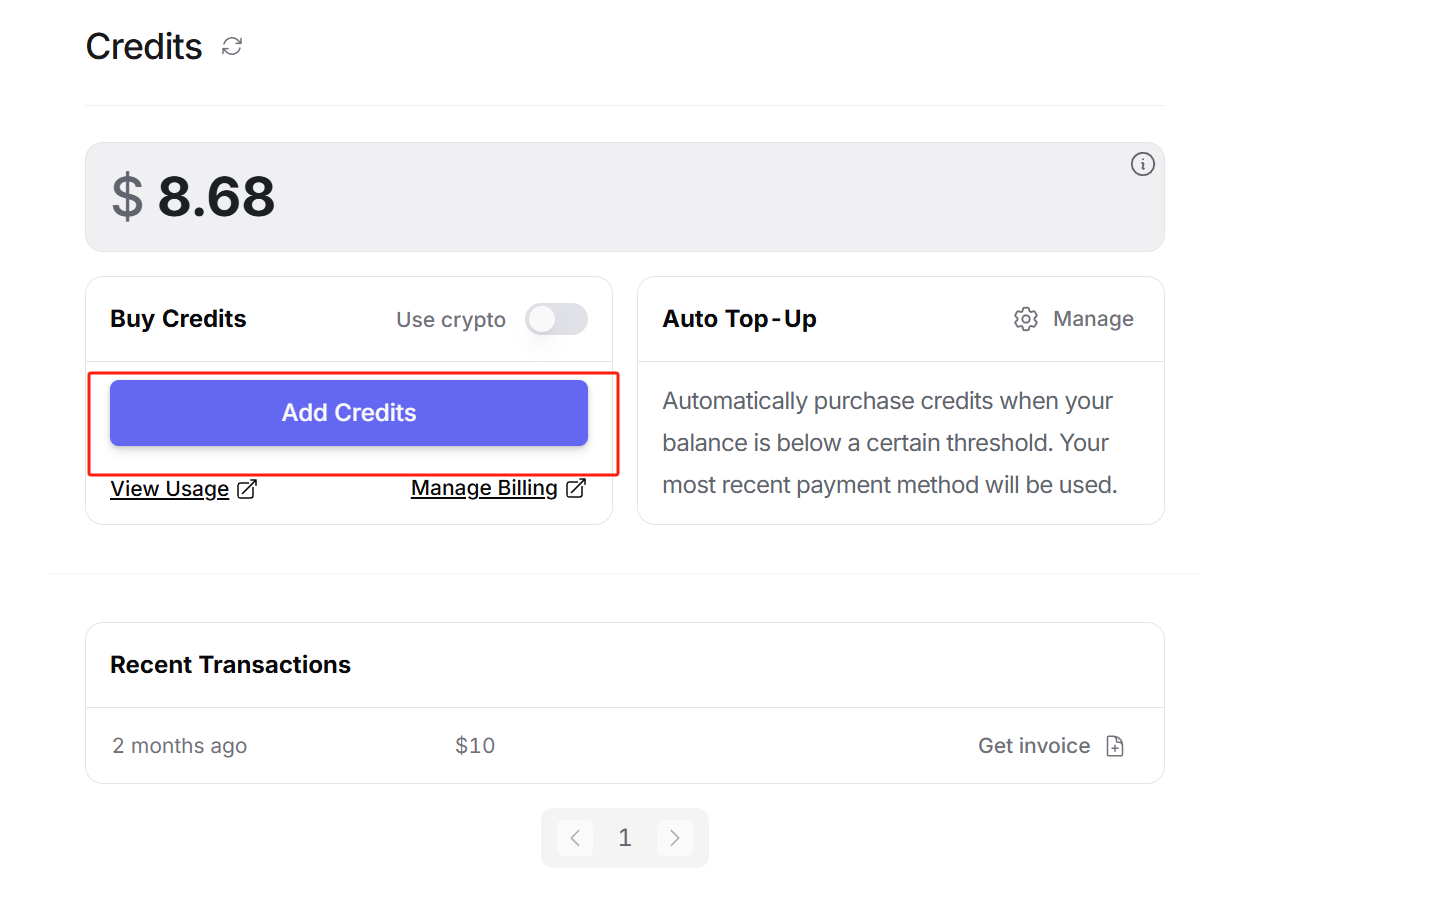
Task: Click the Recent Transactions heading
Action: (x=230, y=665)
